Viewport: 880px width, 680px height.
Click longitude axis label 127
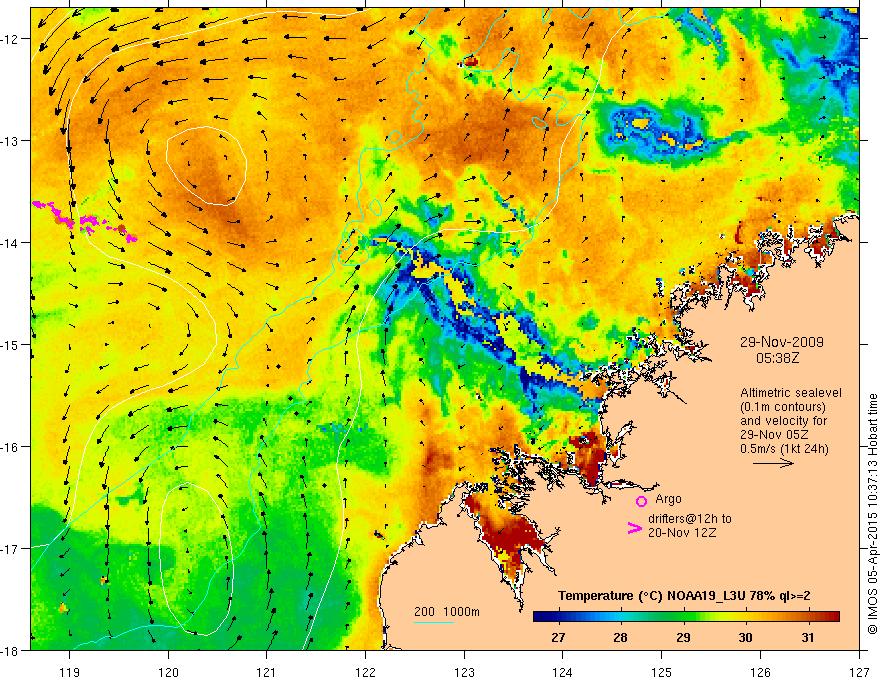[859, 672]
